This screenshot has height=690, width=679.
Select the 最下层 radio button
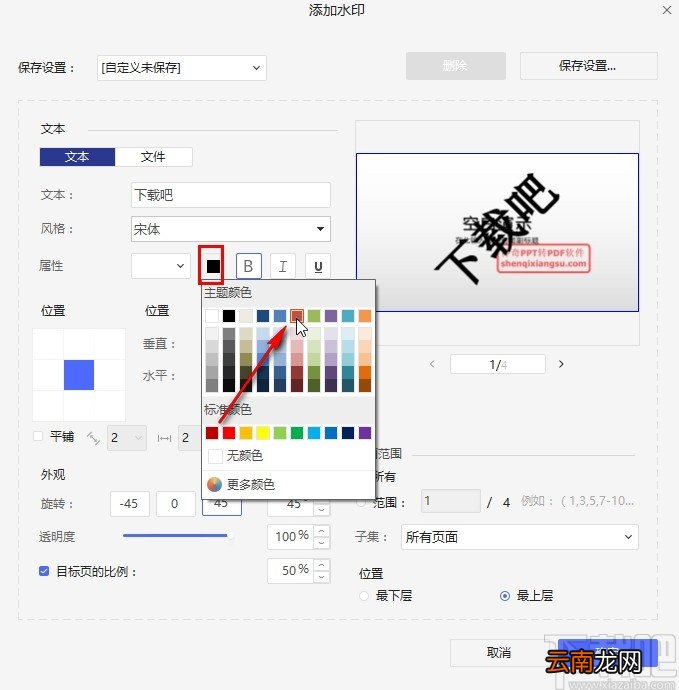click(x=364, y=596)
